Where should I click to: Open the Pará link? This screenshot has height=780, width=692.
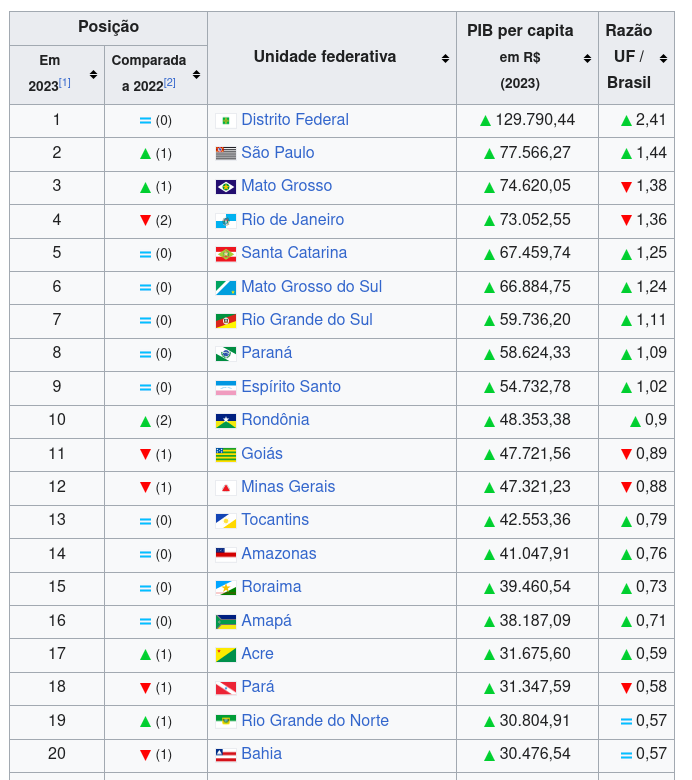tap(258, 687)
